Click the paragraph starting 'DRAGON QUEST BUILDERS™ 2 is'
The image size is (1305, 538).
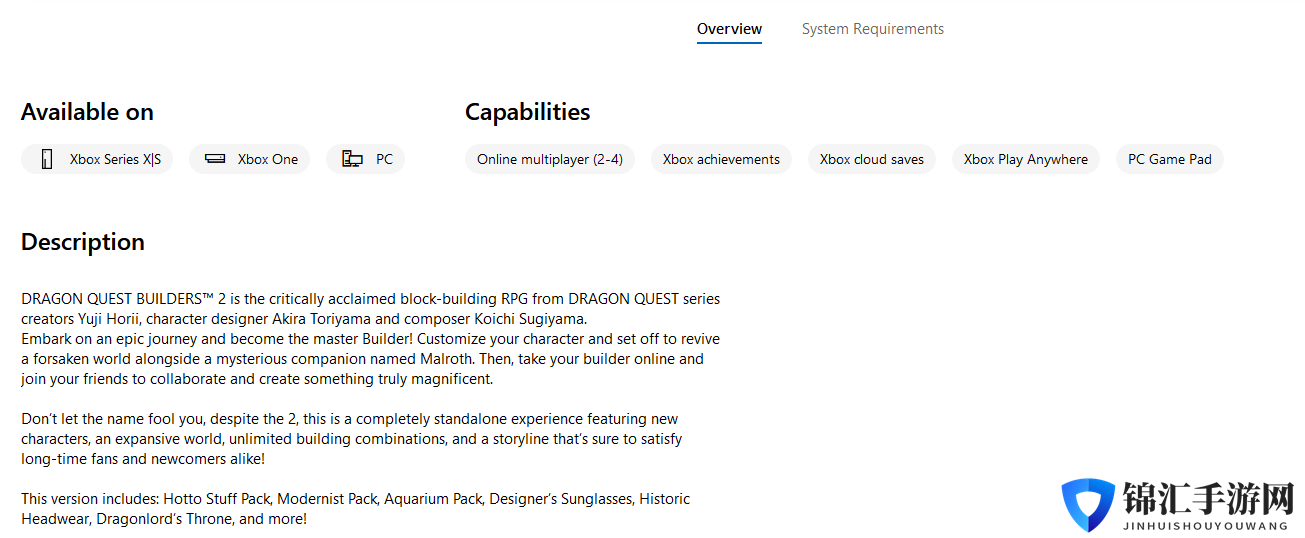click(371, 309)
